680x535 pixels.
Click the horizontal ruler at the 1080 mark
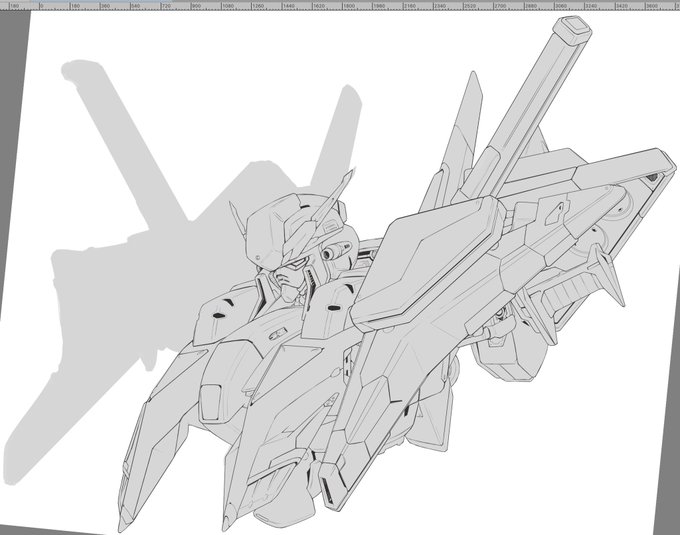pos(228,6)
